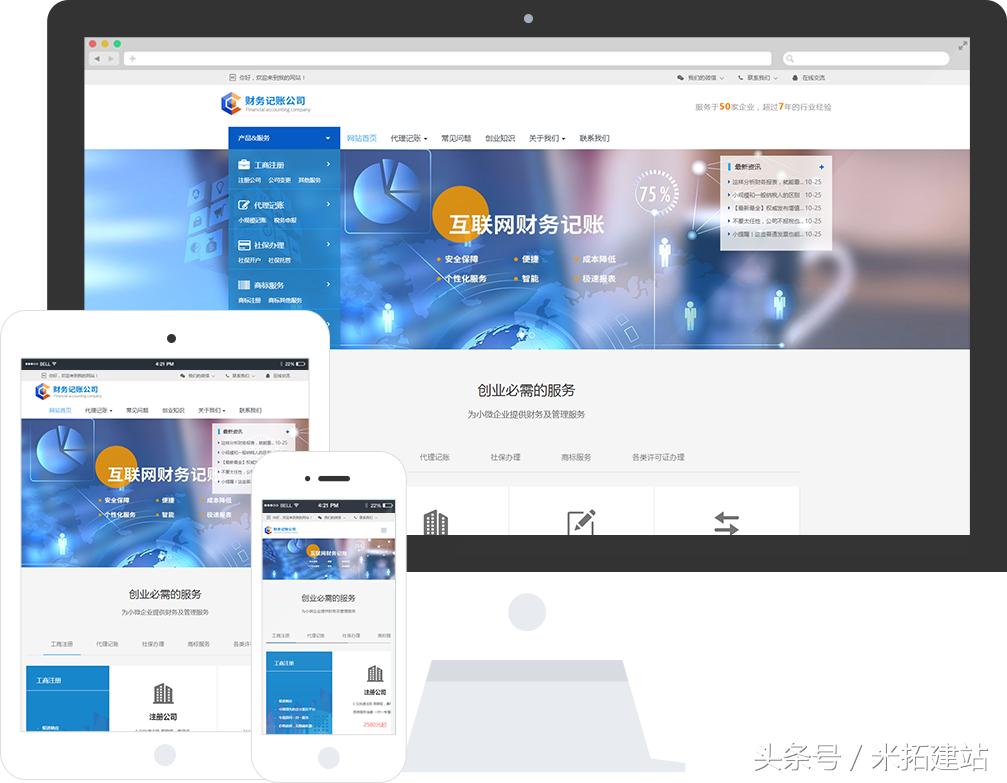Screen dimensions: 1007x783
Task: Select the 工商注册 briefcase icon in sidebar
Action: [244, 164]
